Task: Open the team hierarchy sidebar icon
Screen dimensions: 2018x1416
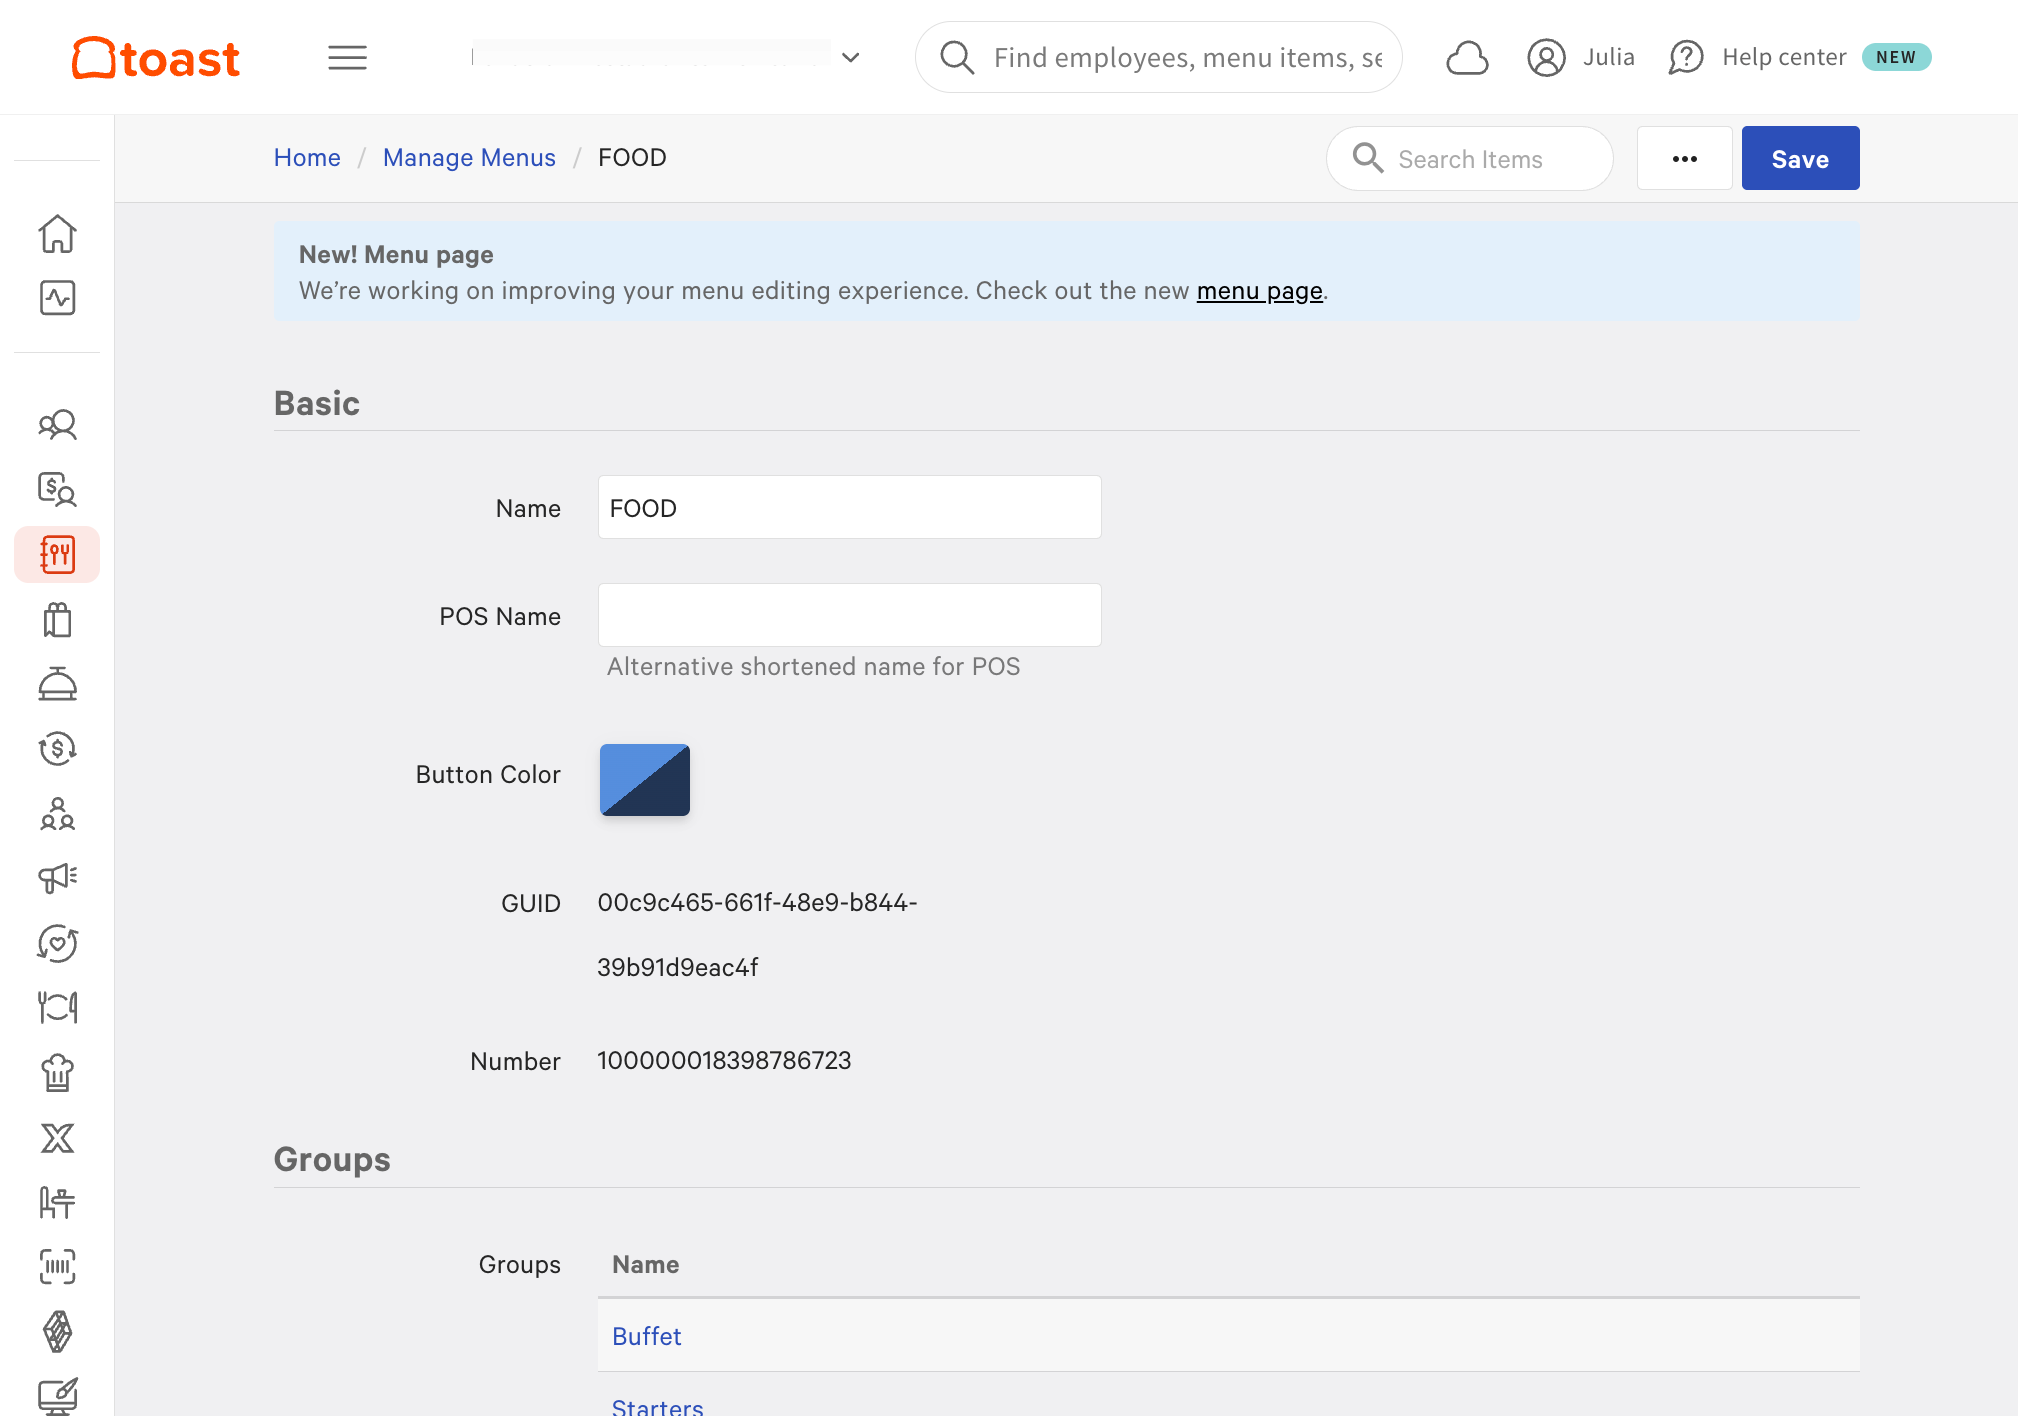Action: click(x=57, y=814)
